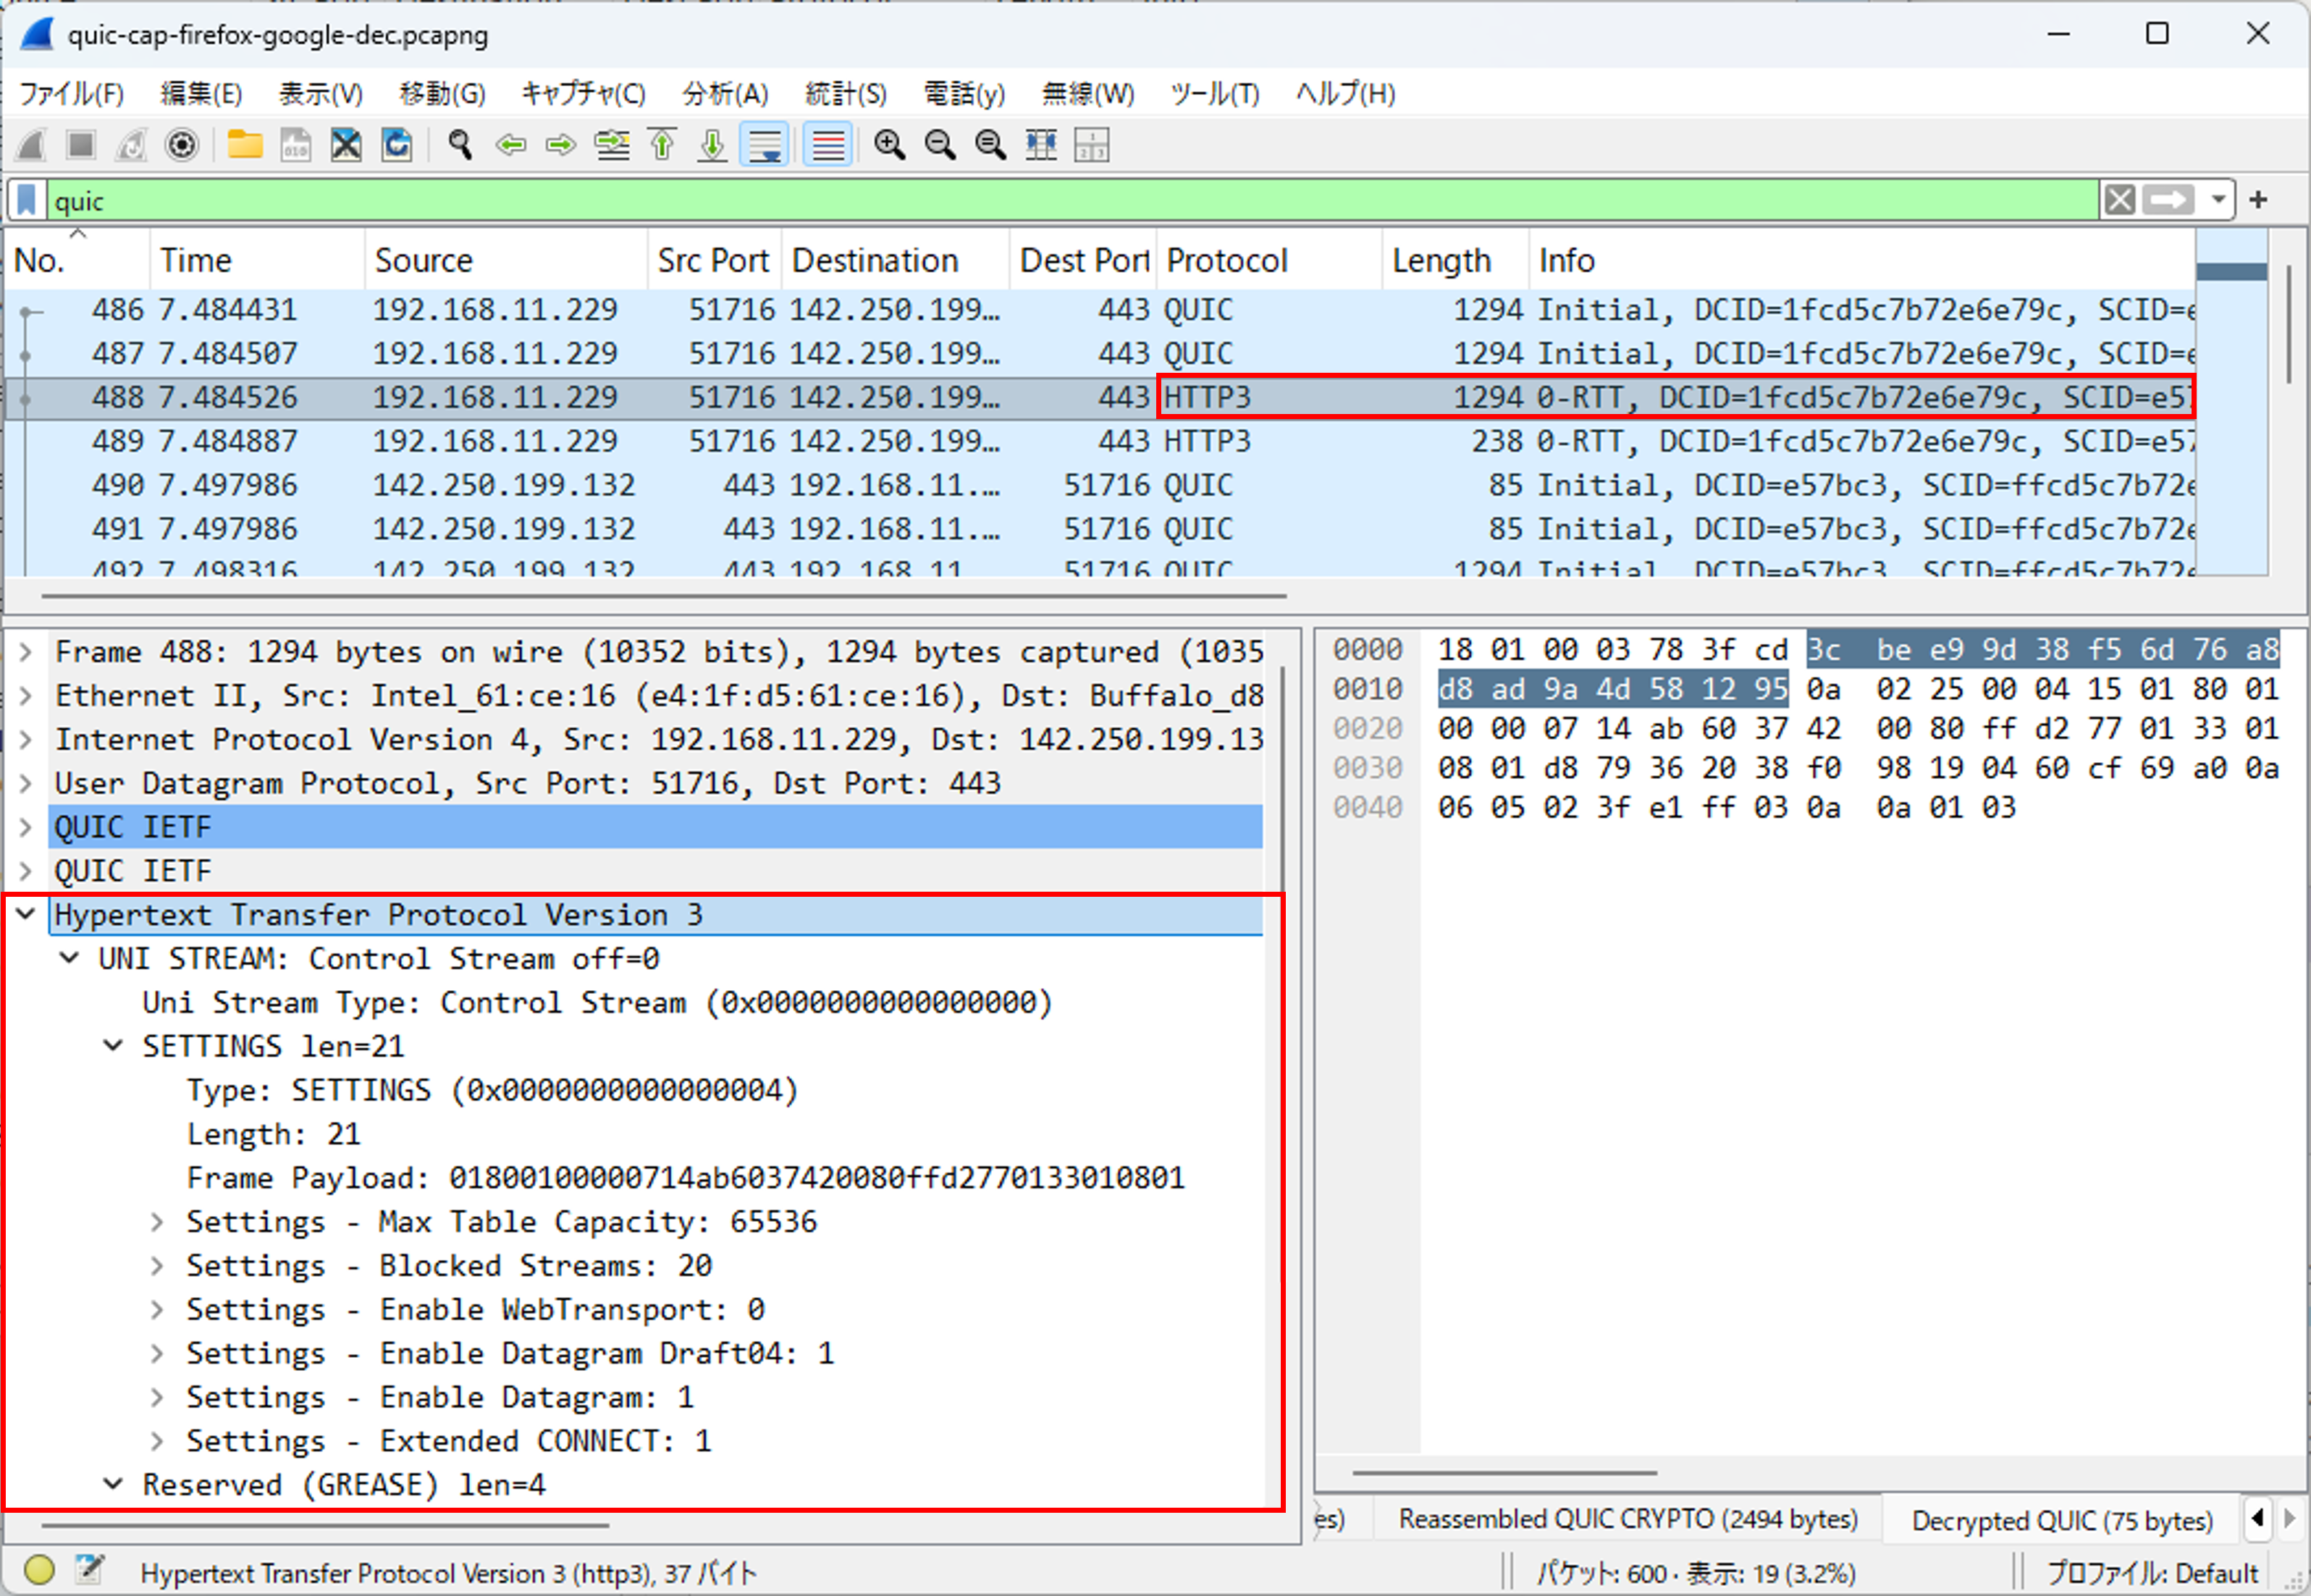Image resolution: width=2311 pixels, height=1596 pixels.
Task: Open the キャプチャ(C) menu
Action: pos(583,94)
